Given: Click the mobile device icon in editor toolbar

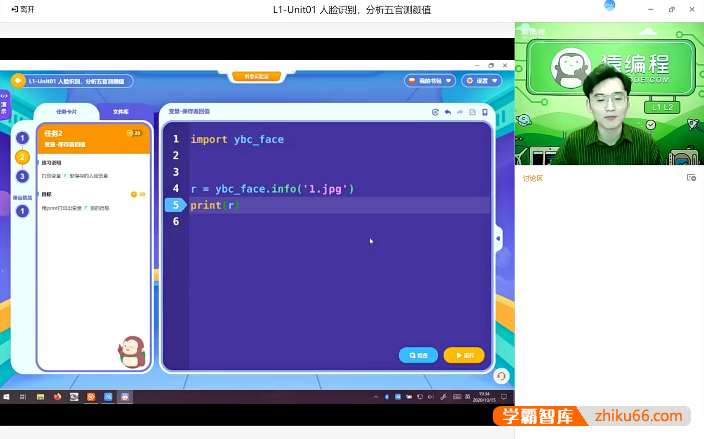Looking at the screenshot, I should click(x=485, y=112).
